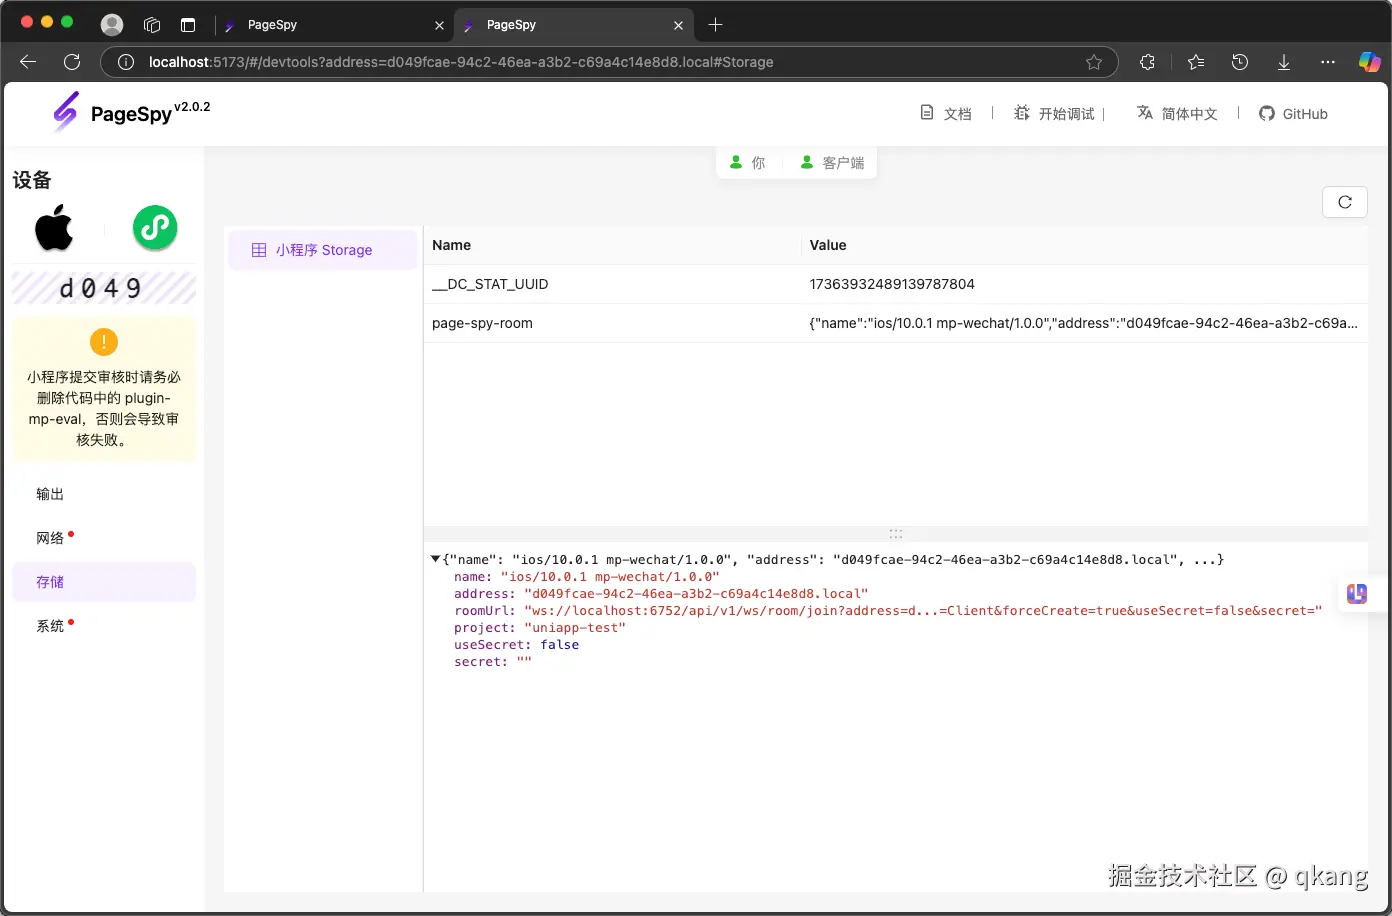
Task: Switch to the 网络 panel
Action: [50, 538]
